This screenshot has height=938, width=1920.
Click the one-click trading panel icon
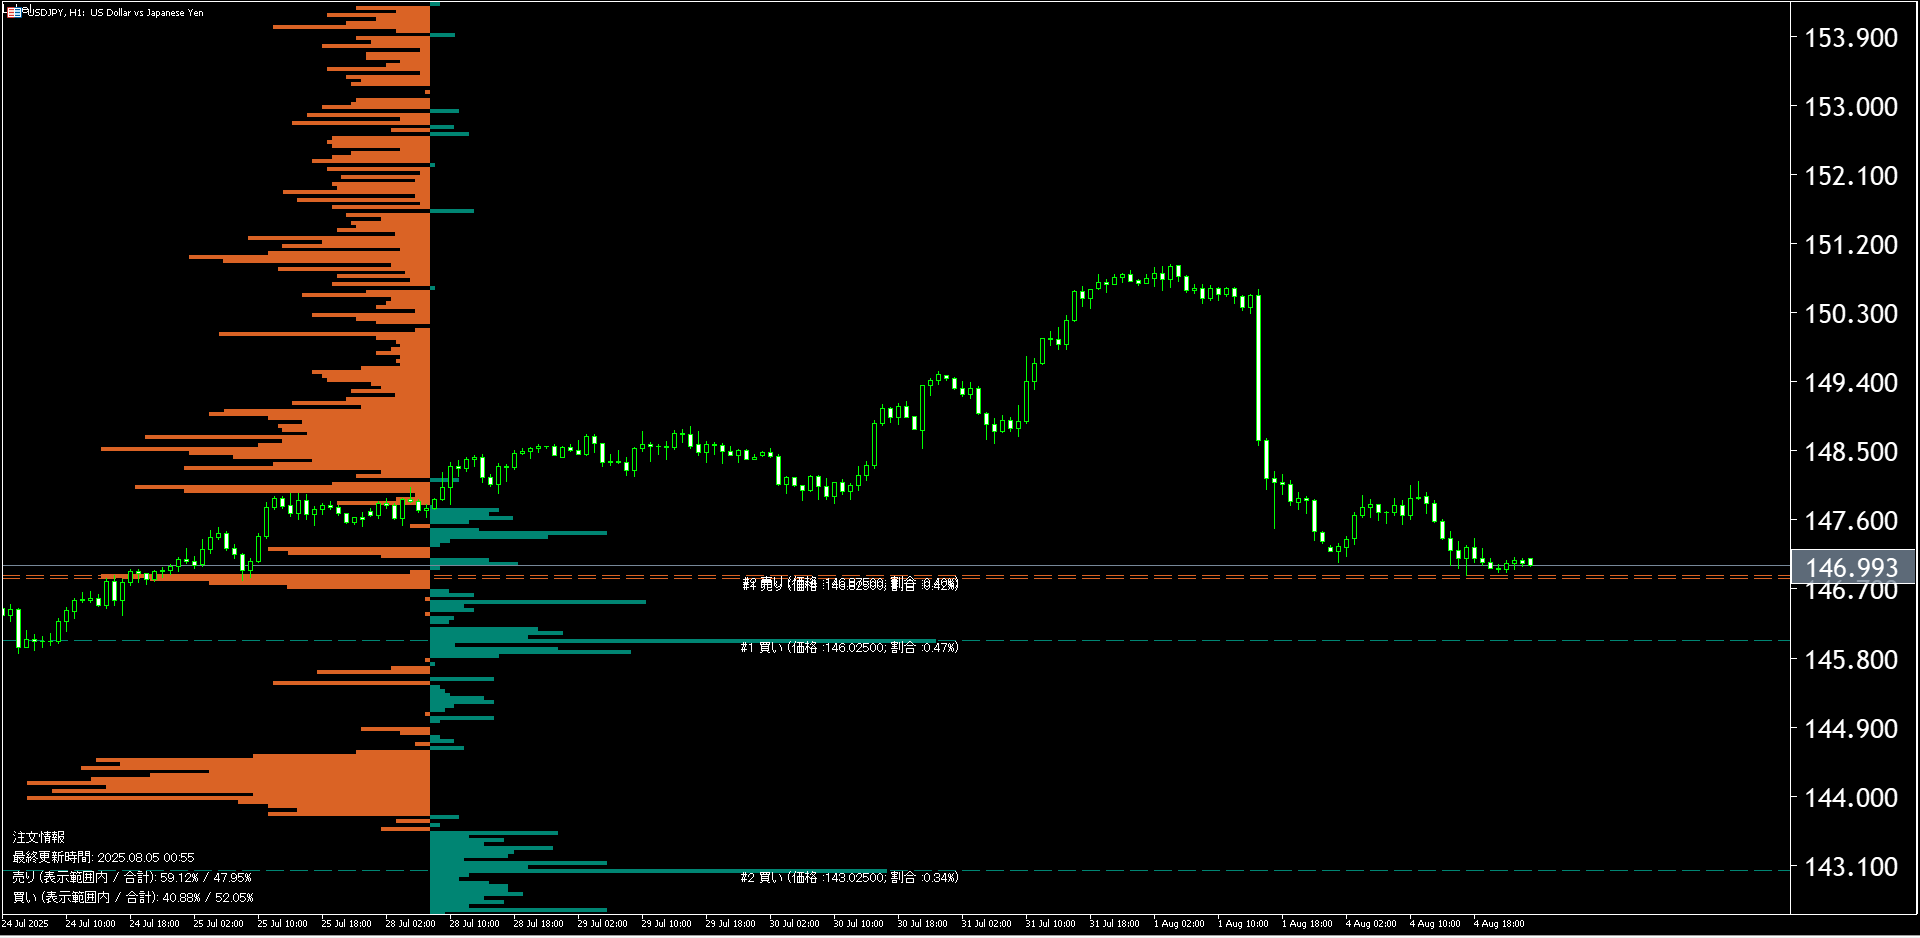click(x=13, y=12)
